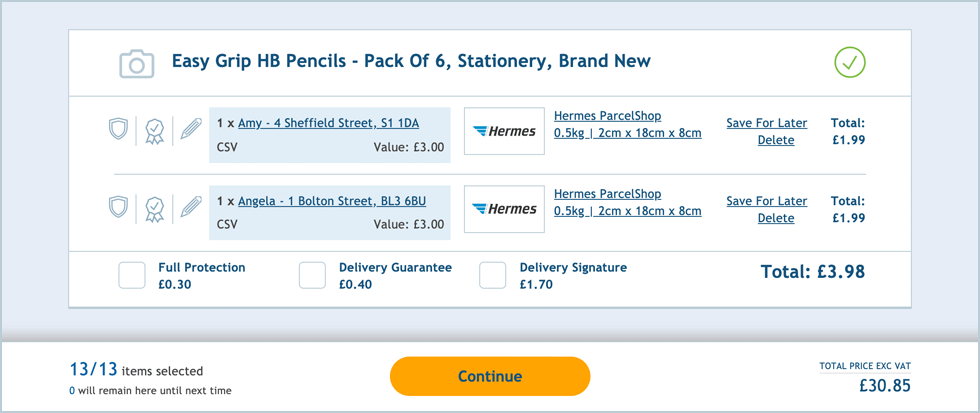Click the award ribbon icon in Angela's row
The image size is (980, 413).
click(154, 209)
